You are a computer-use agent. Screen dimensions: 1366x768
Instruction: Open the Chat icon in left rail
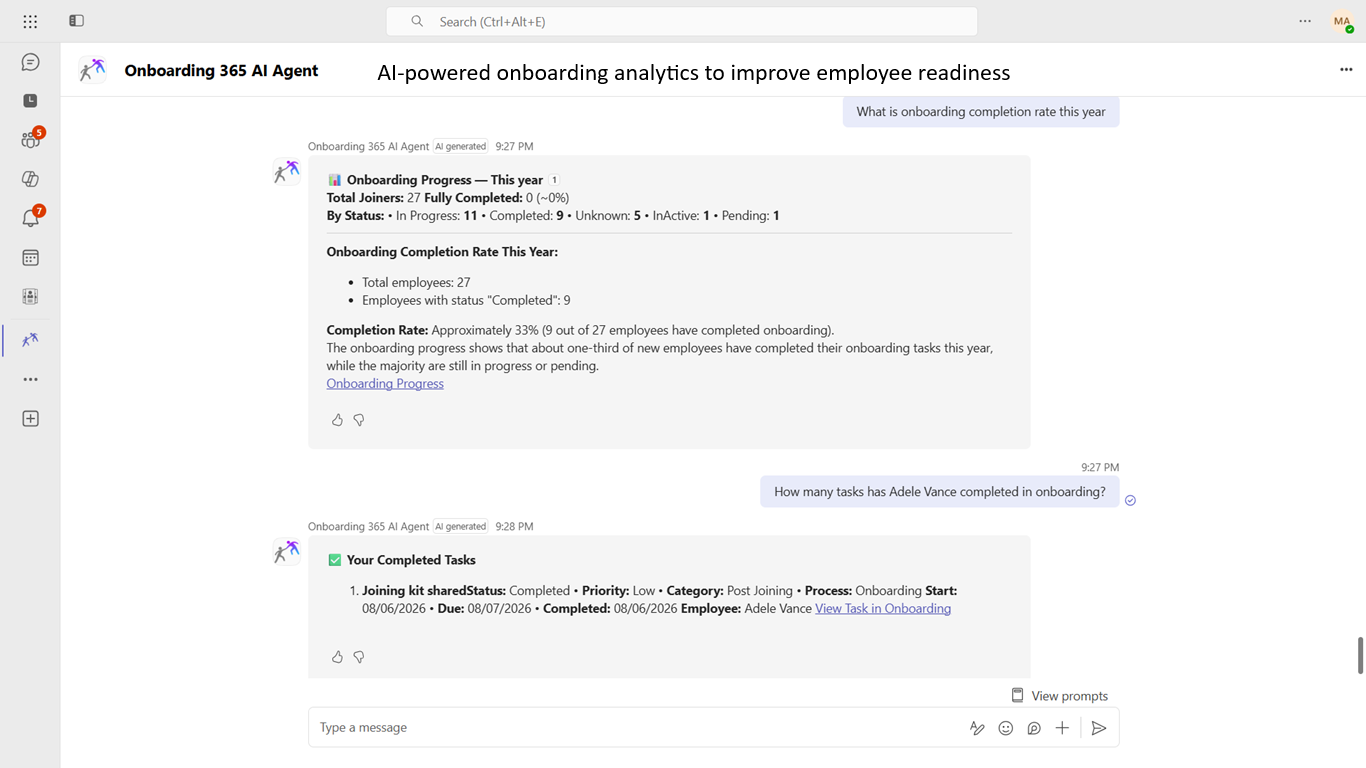(x=30, y=62)
